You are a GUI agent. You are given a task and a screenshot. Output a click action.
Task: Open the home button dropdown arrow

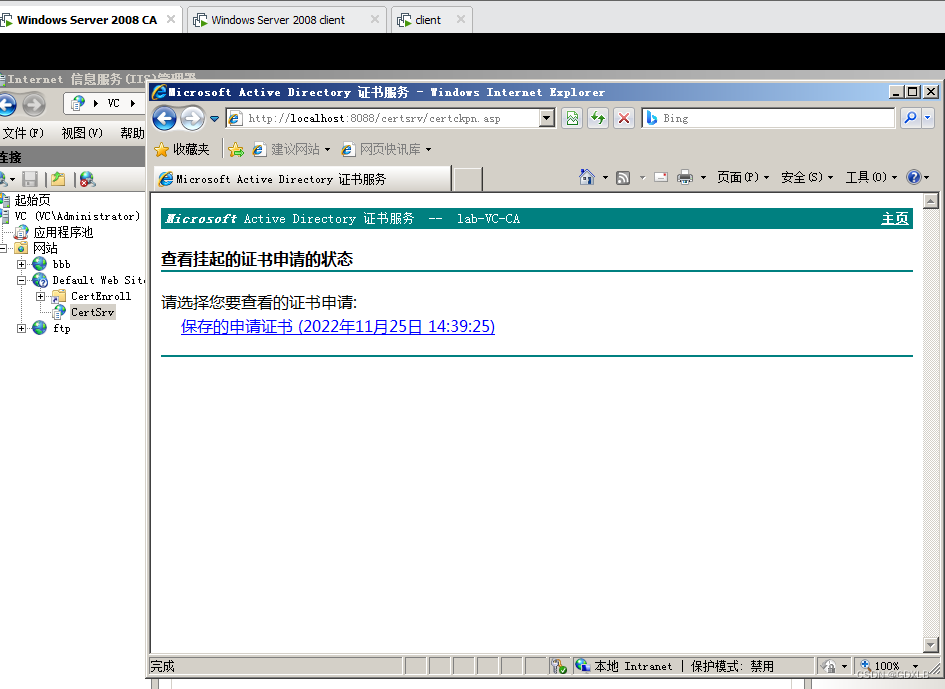605,177
